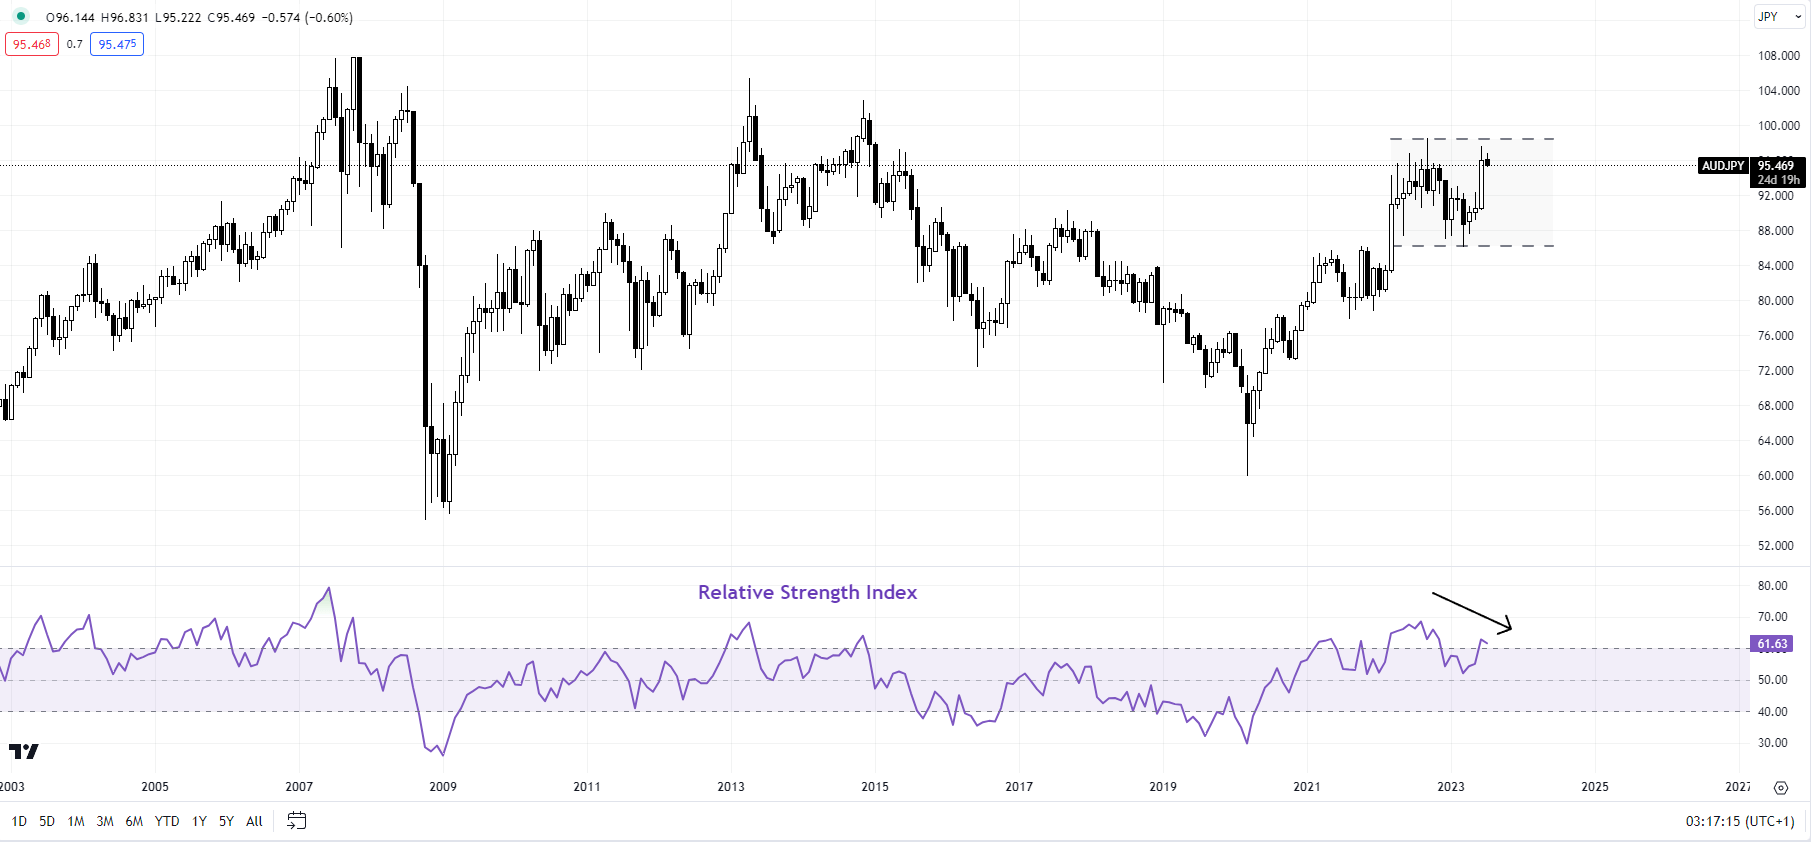
Task: Select the 3M time range
Action: pyautogui.click(x=105, y=821)
